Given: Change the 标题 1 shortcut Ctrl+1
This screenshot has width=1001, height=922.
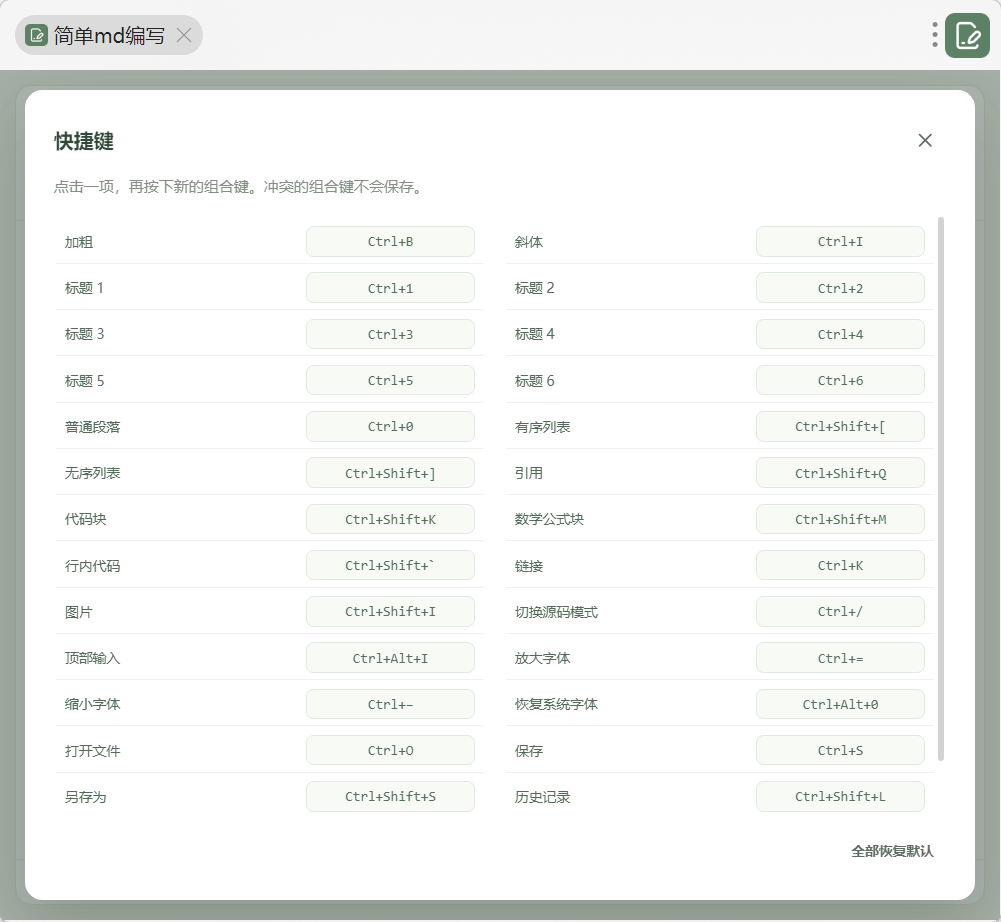Looking at the screenshot, I should 390,288.
